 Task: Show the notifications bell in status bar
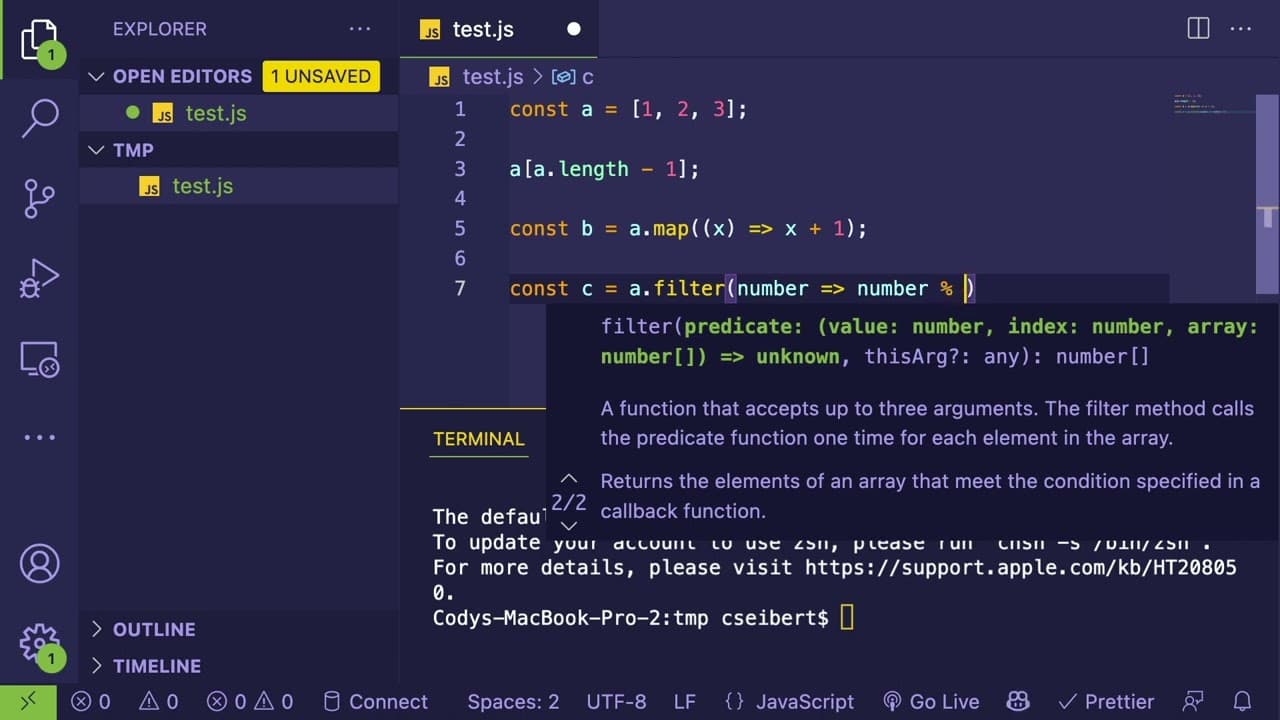[x=1242, y=701]
